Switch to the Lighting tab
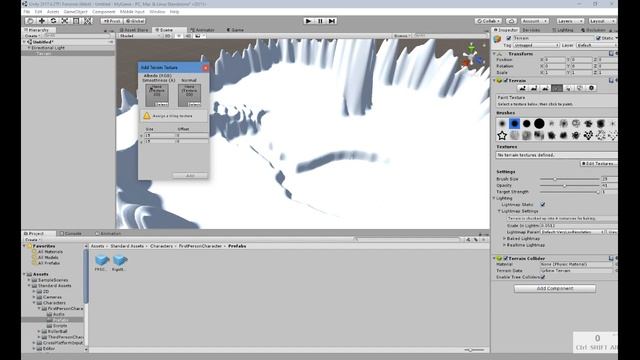 pos(563,30)
